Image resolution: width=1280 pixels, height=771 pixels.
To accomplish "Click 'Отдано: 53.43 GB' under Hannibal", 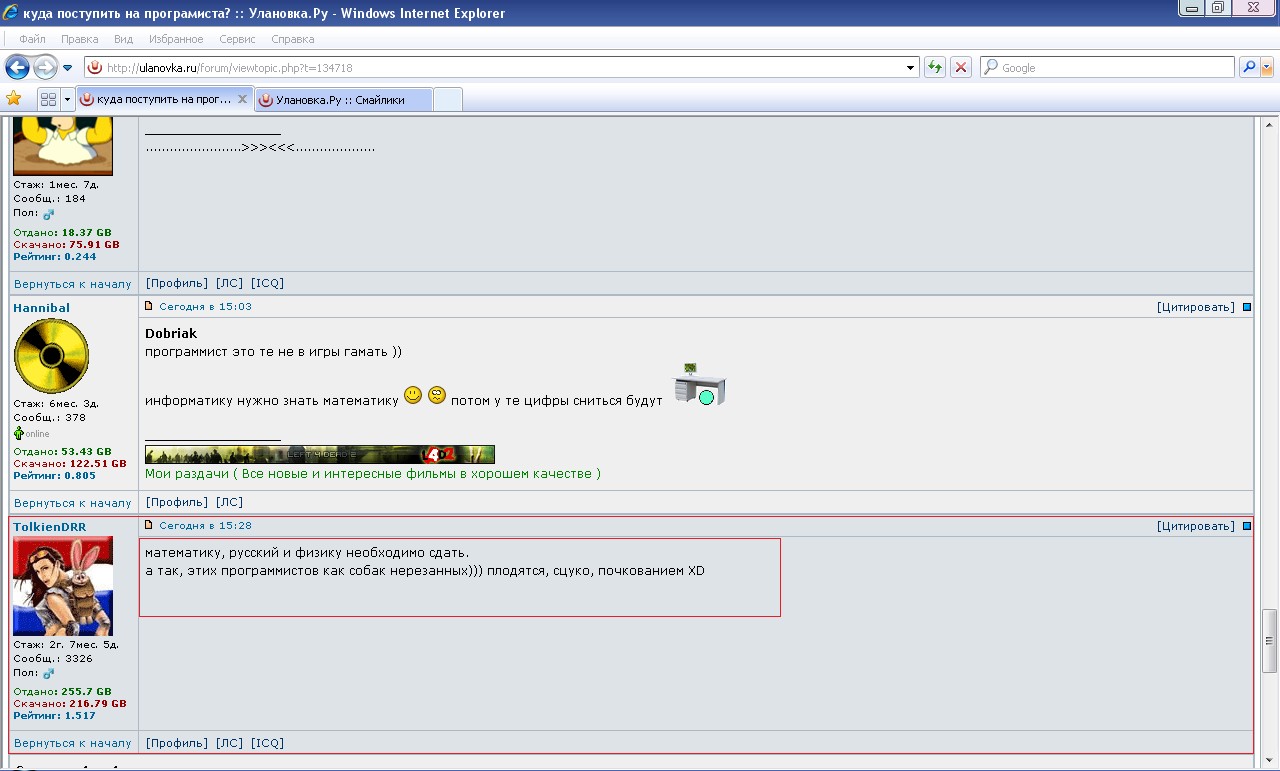I will (x=62, y=452).
